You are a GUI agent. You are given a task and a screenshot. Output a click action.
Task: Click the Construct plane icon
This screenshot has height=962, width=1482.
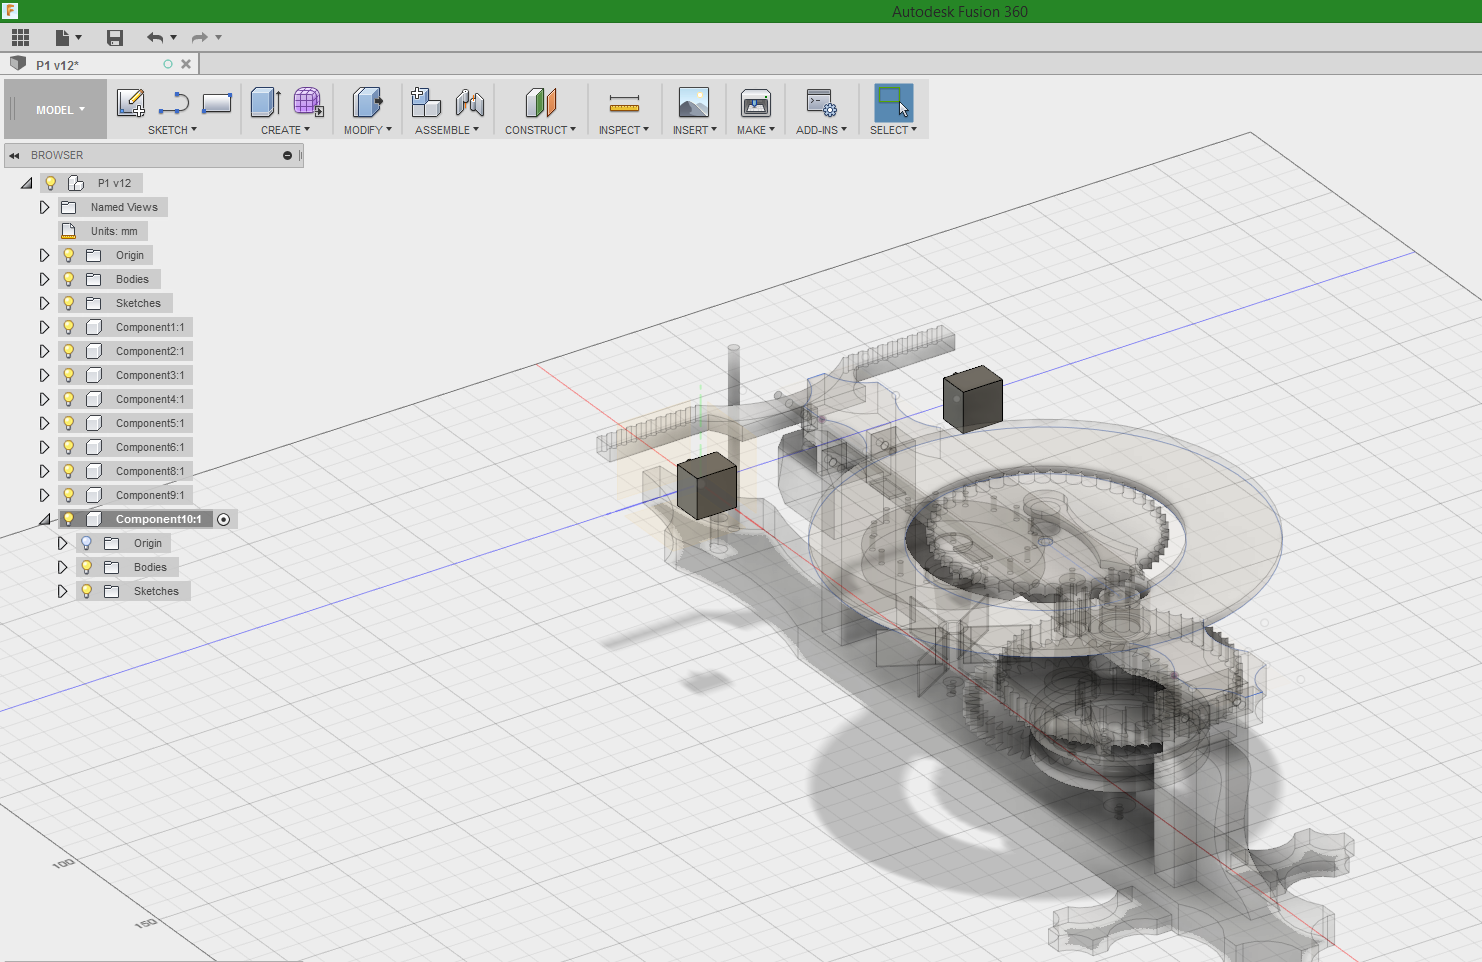pyautogui.click(x=540, y=102)
